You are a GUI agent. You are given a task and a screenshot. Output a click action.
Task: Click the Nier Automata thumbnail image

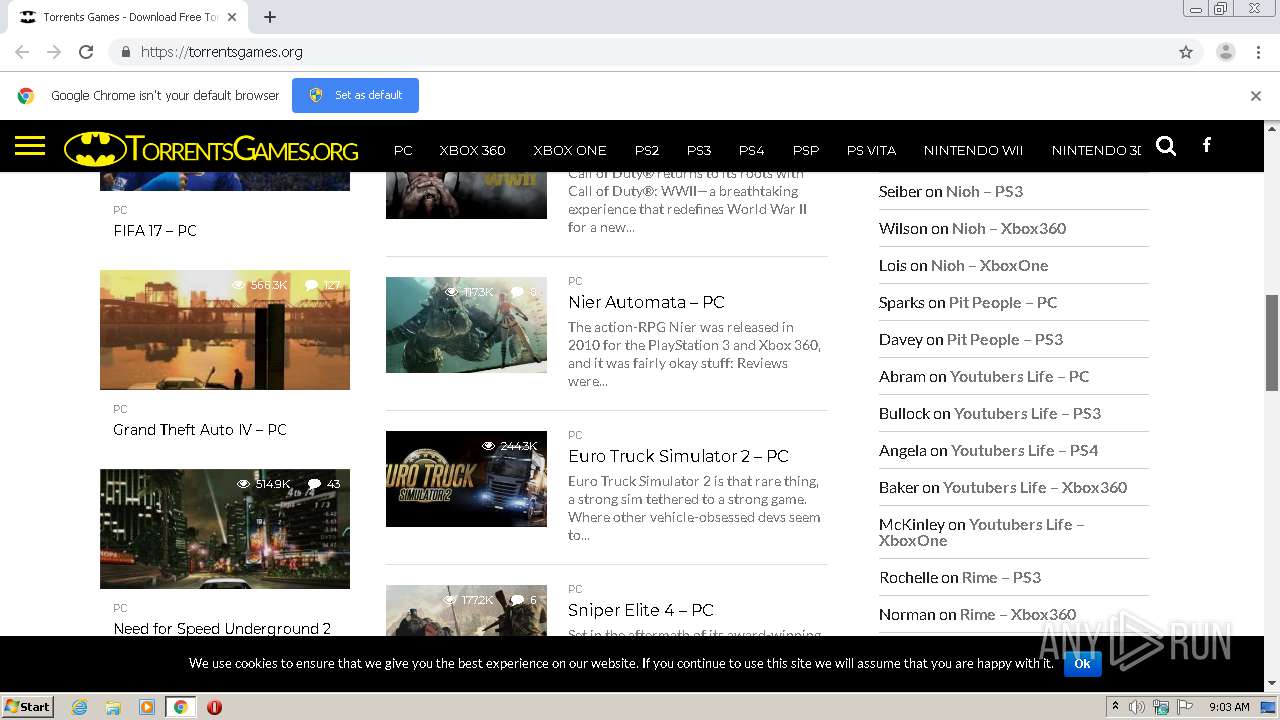click(466, 325)
